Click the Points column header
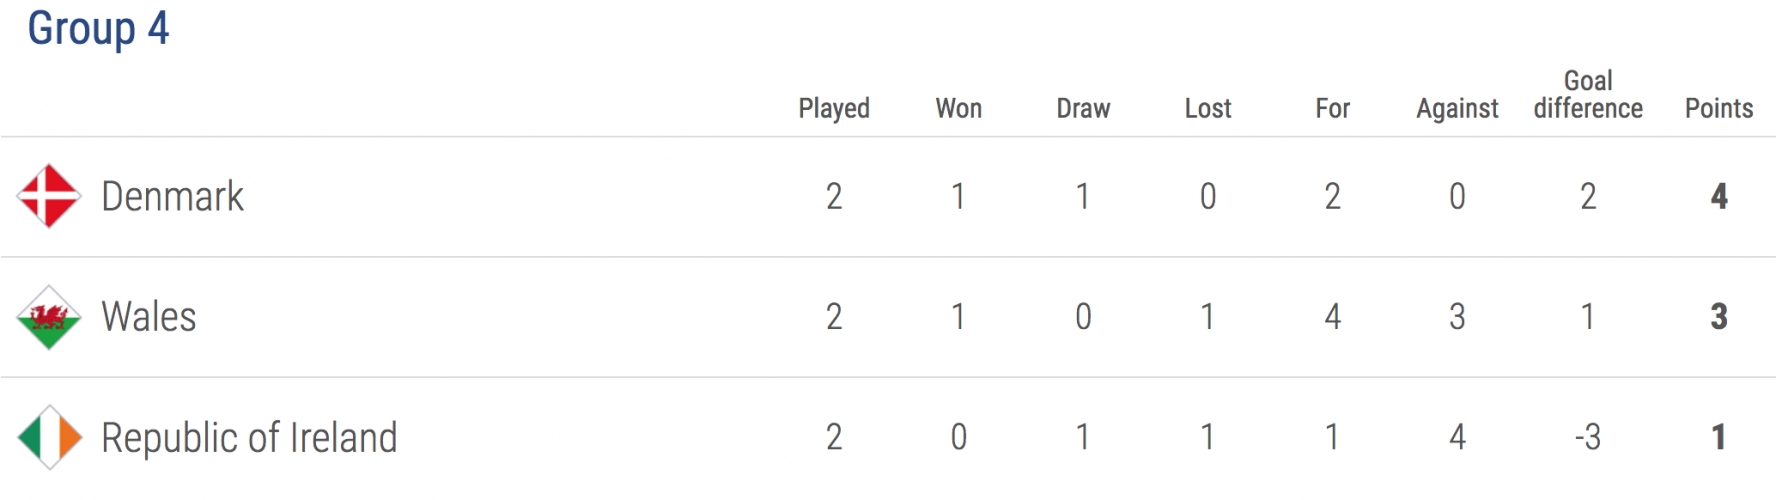Screen dimensions: 1776x500 pos(1719,108)
